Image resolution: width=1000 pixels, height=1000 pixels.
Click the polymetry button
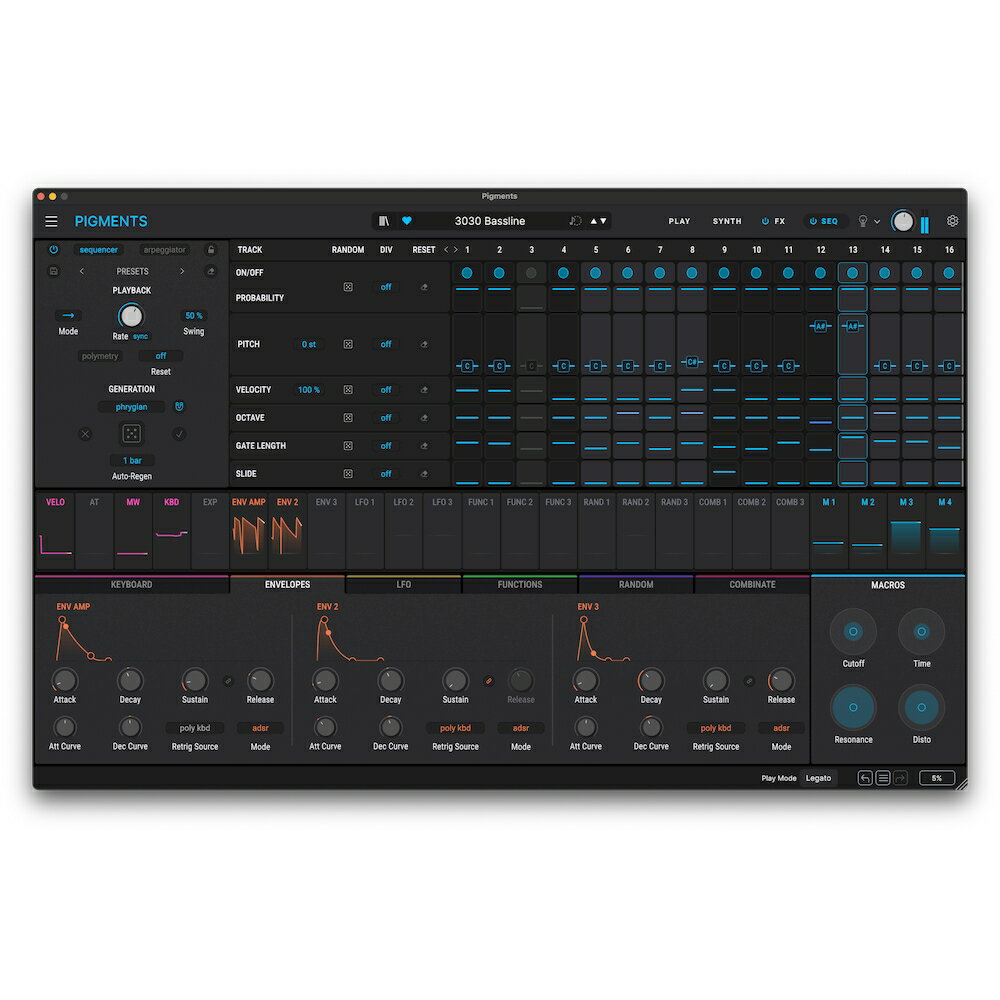101,356
